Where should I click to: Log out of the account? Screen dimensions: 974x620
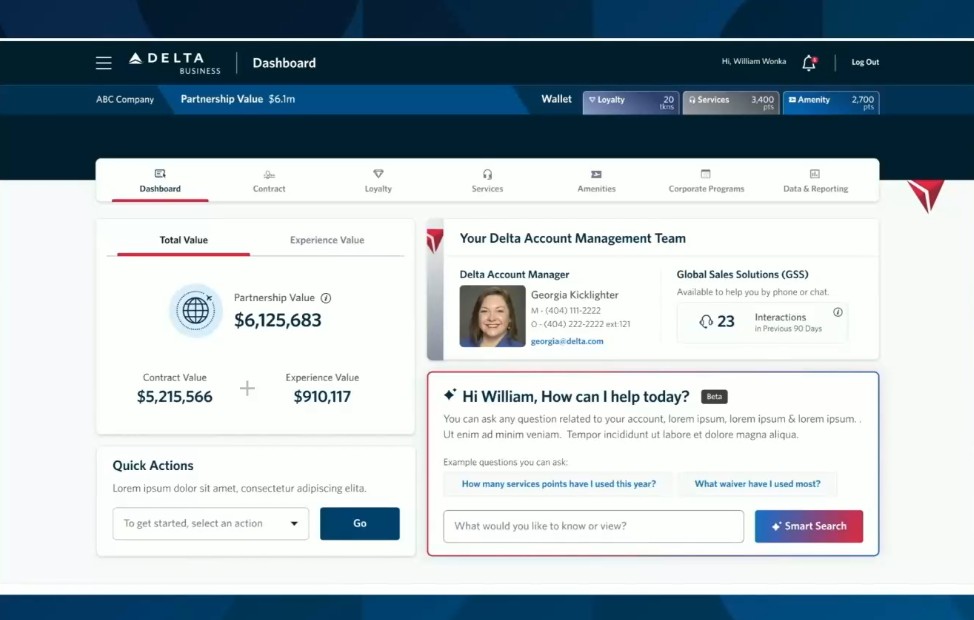tap(865, 62)
